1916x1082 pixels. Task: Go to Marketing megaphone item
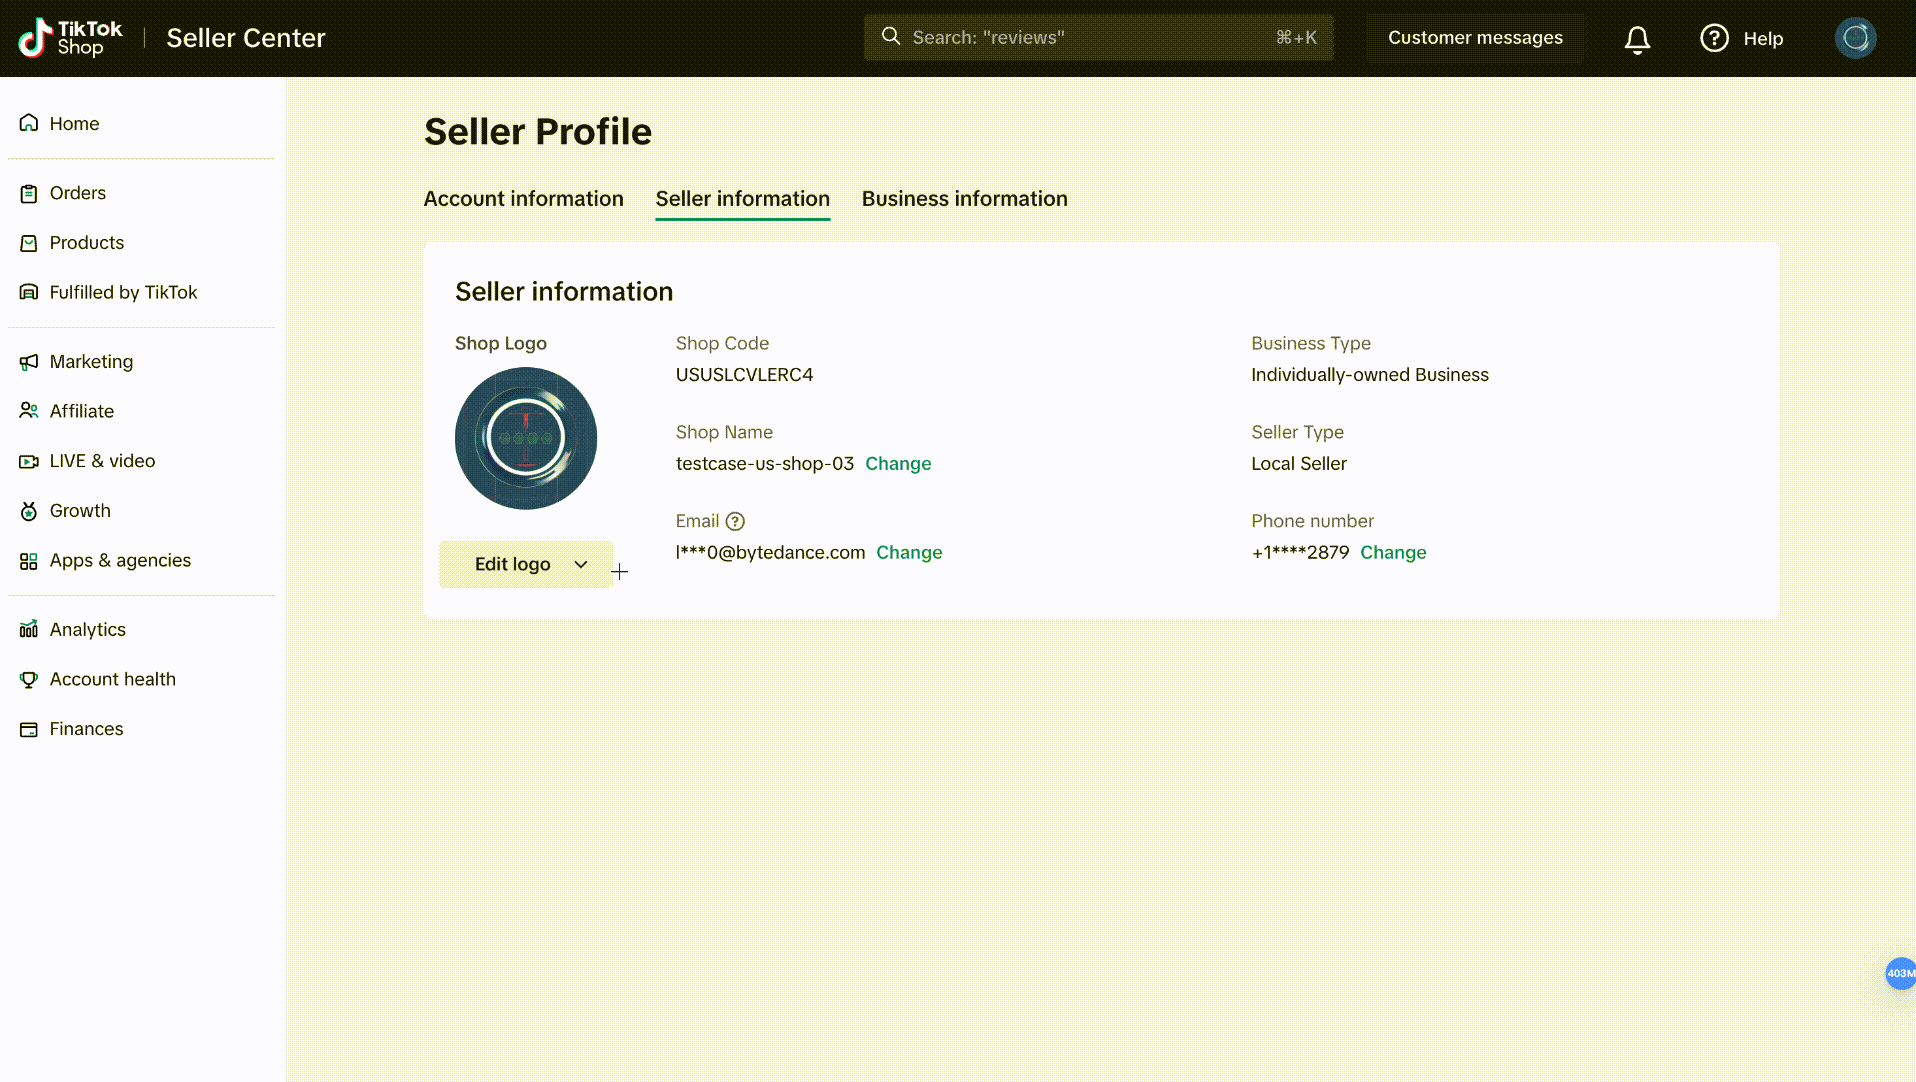(91, 362)
